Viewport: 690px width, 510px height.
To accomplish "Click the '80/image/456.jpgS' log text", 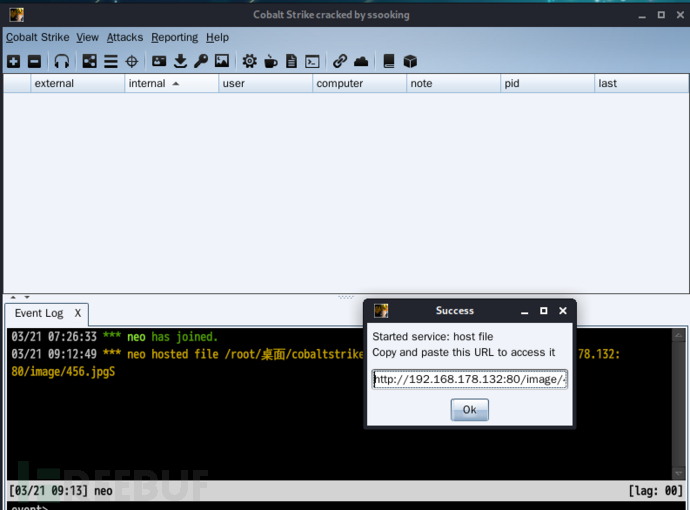I will 63,372.
